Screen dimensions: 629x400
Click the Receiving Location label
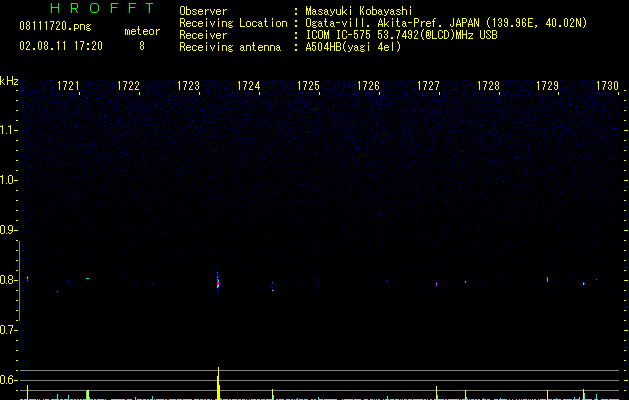click(x=233, y=23)
